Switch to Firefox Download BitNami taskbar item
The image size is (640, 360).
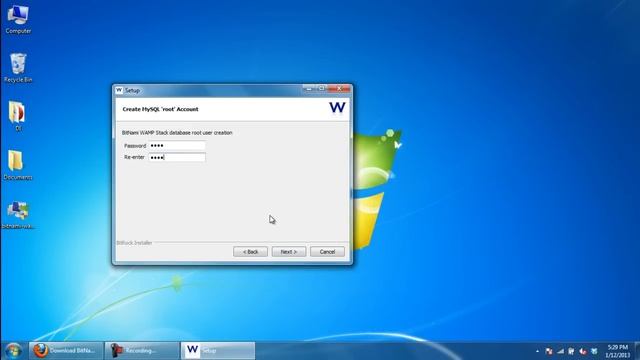[x=66, y=351]
